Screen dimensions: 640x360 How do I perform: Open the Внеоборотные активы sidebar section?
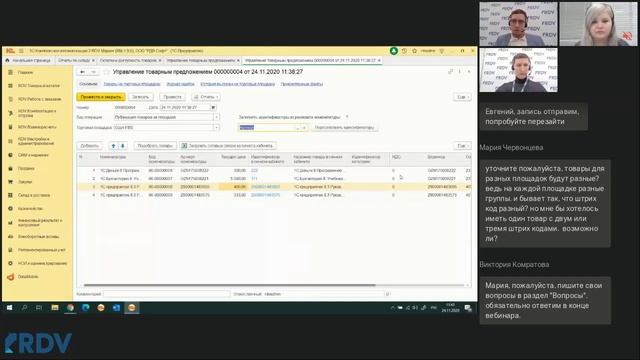[38, 237]
